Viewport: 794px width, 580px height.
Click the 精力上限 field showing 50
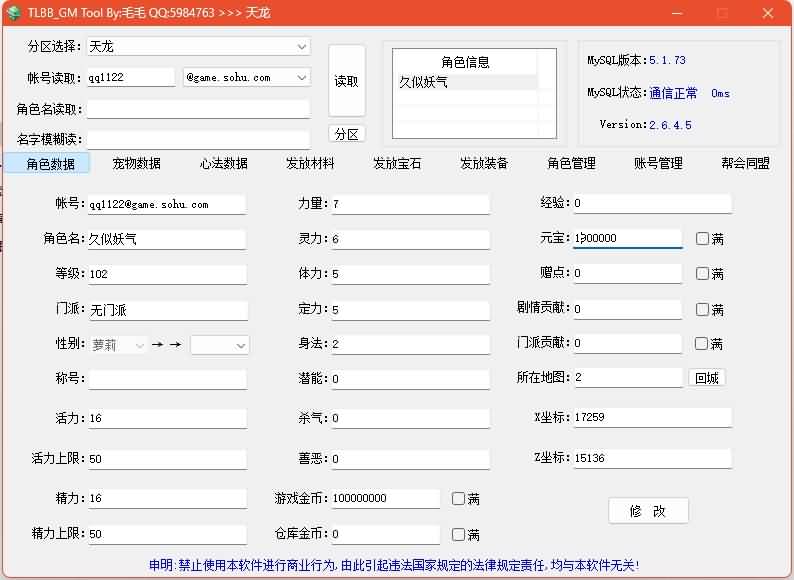(168, 534)
